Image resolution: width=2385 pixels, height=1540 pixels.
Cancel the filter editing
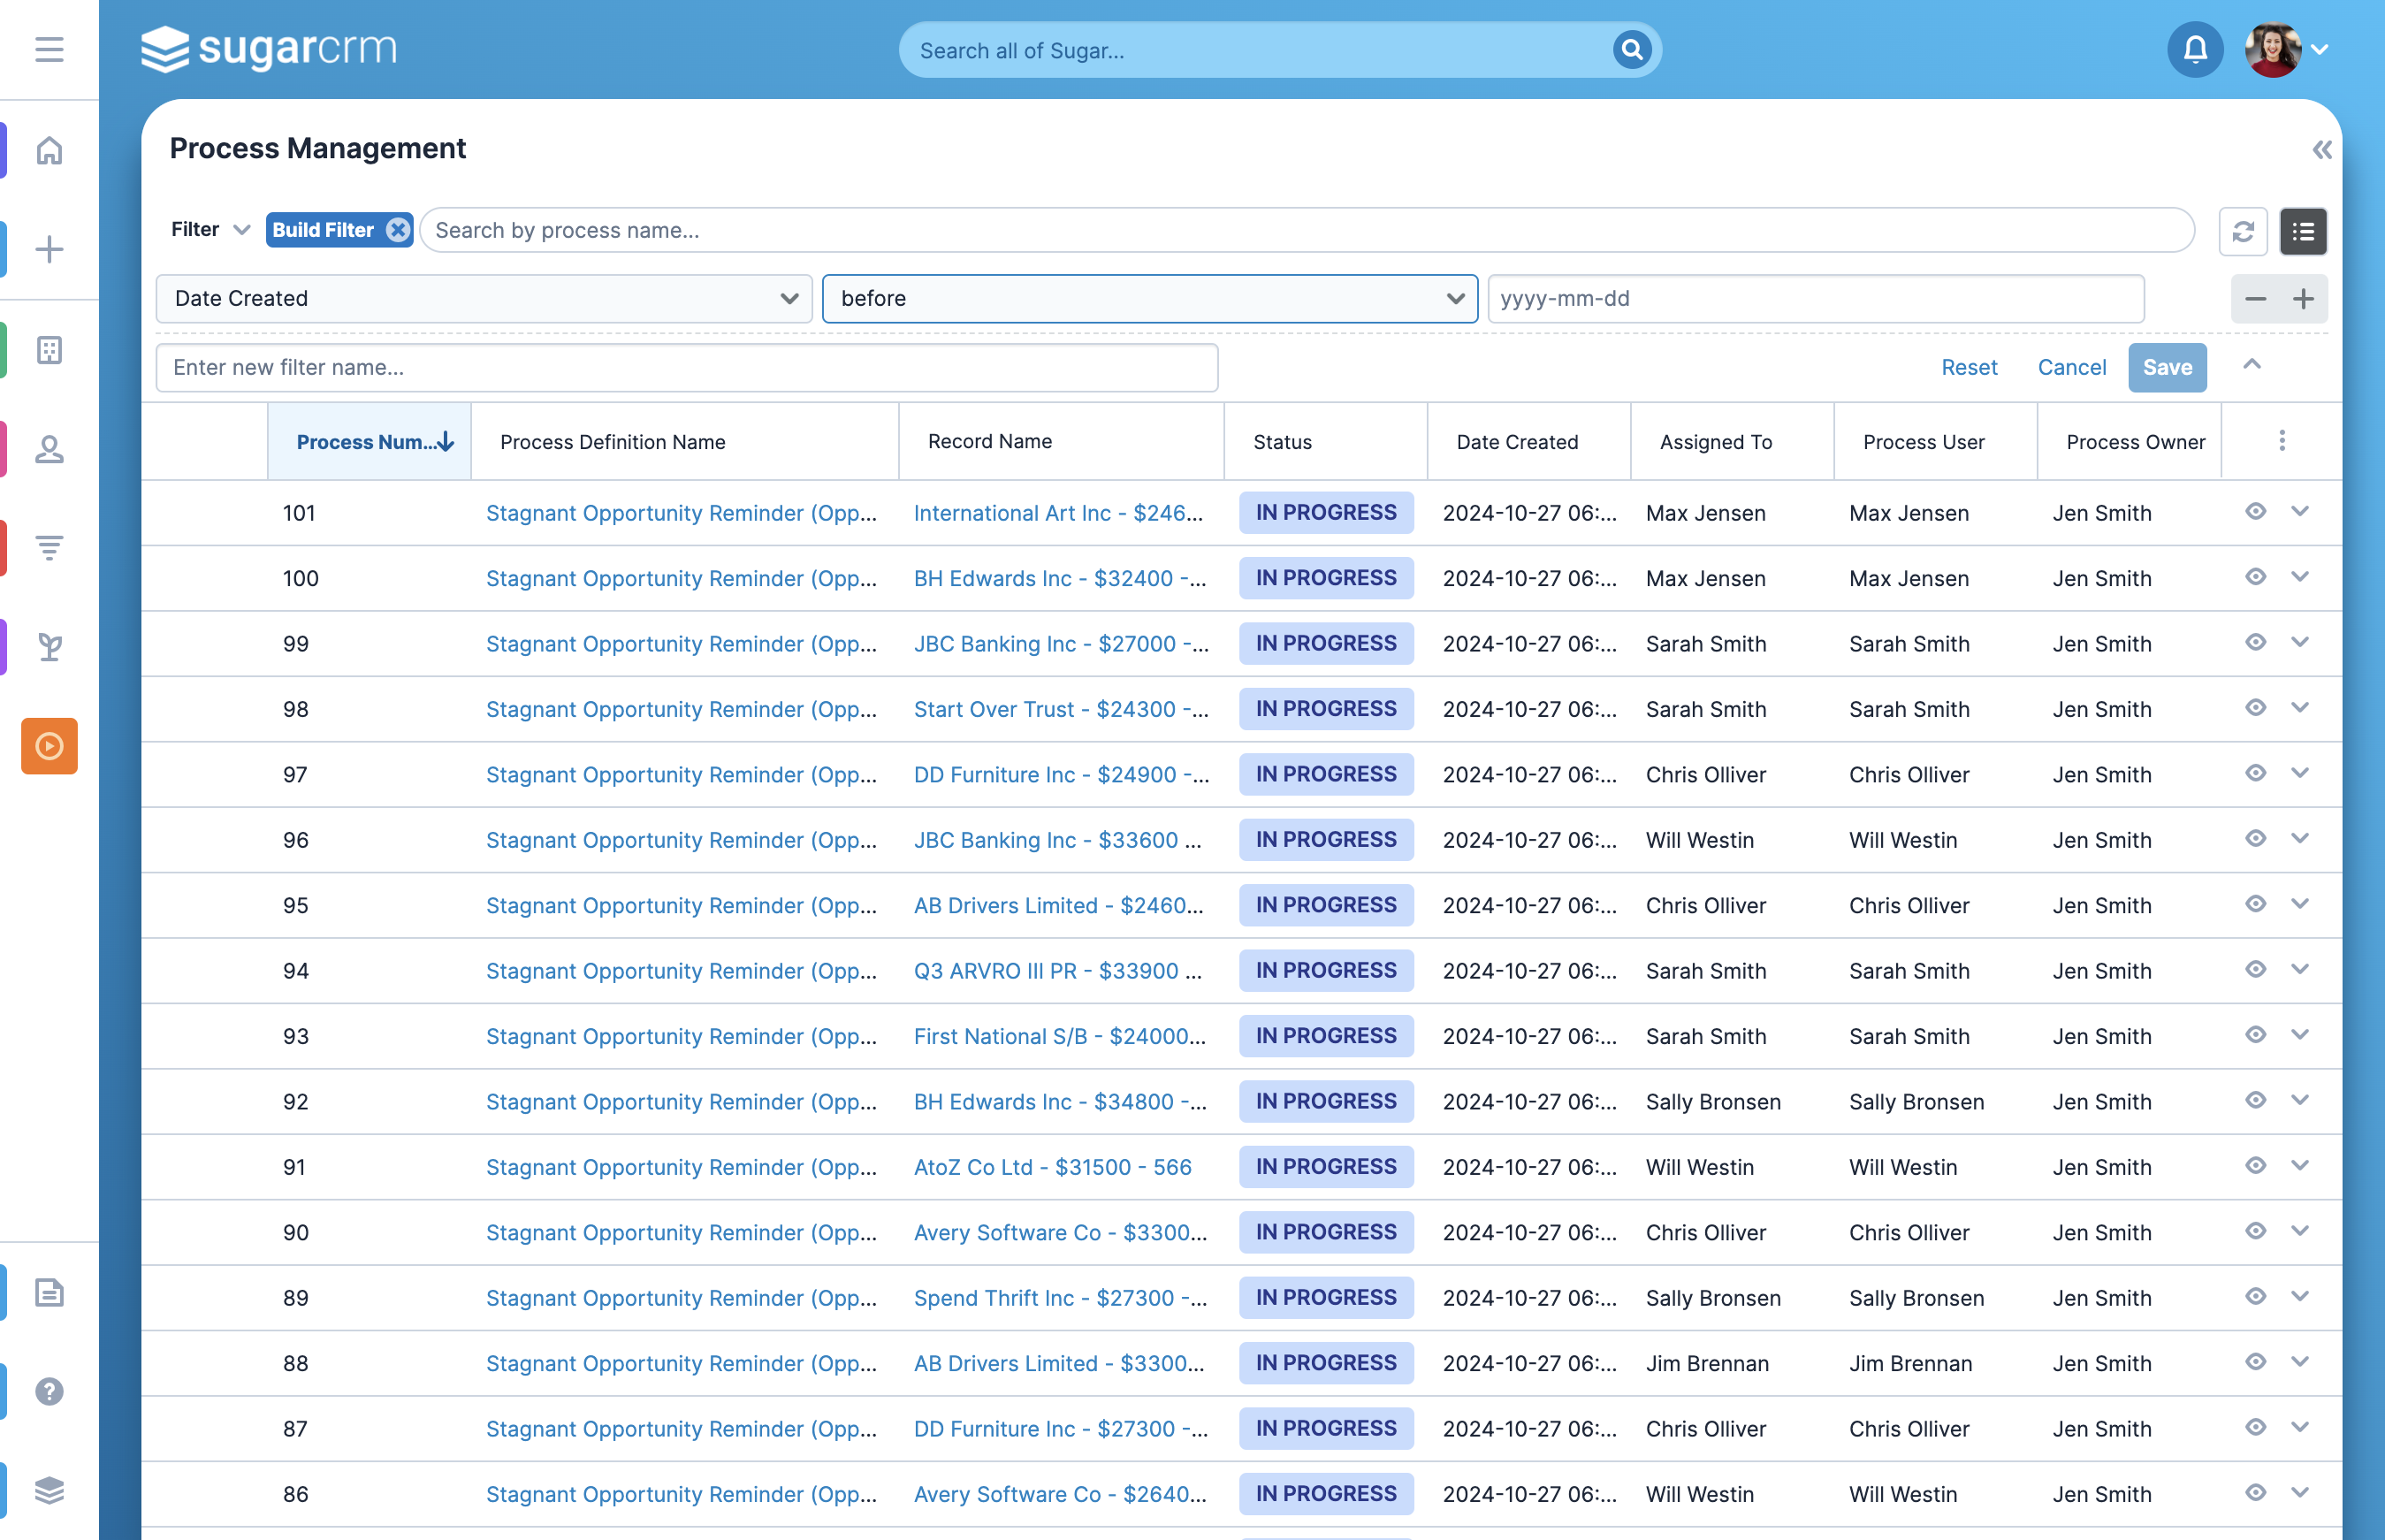click(2072, 367)
